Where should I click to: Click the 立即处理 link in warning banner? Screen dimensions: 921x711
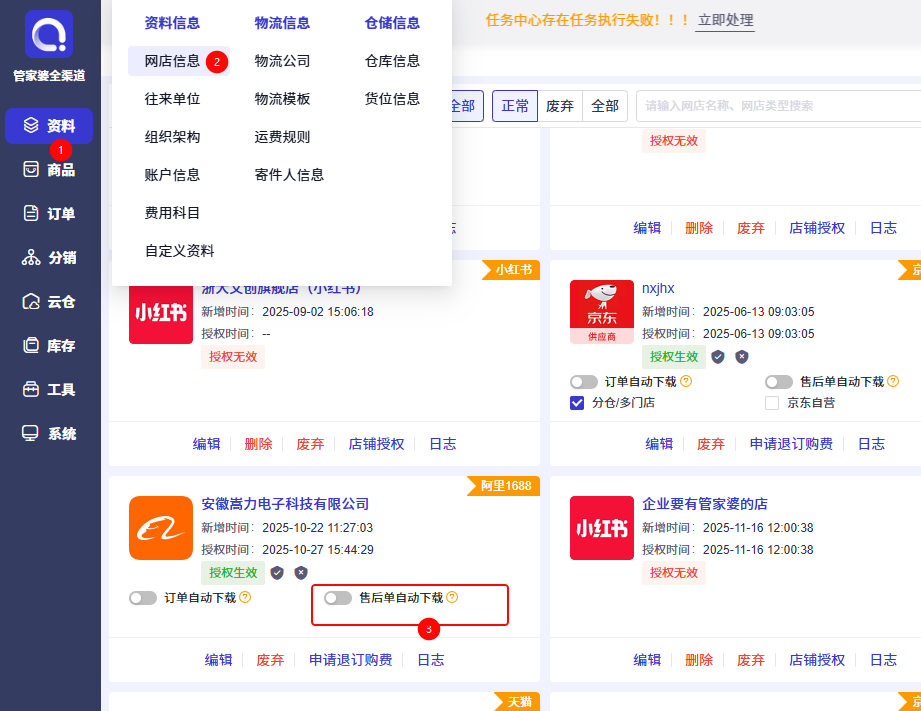click(725, 21)
